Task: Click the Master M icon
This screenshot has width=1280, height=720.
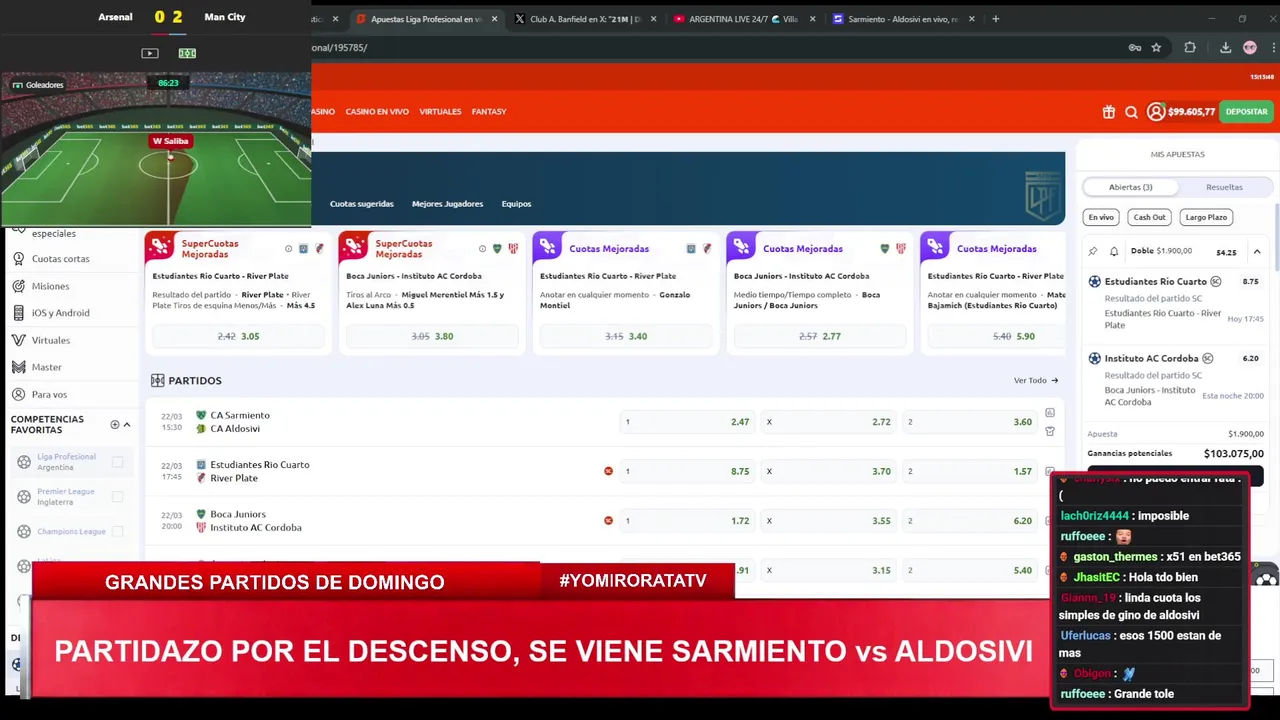Action: click(19, 367)
